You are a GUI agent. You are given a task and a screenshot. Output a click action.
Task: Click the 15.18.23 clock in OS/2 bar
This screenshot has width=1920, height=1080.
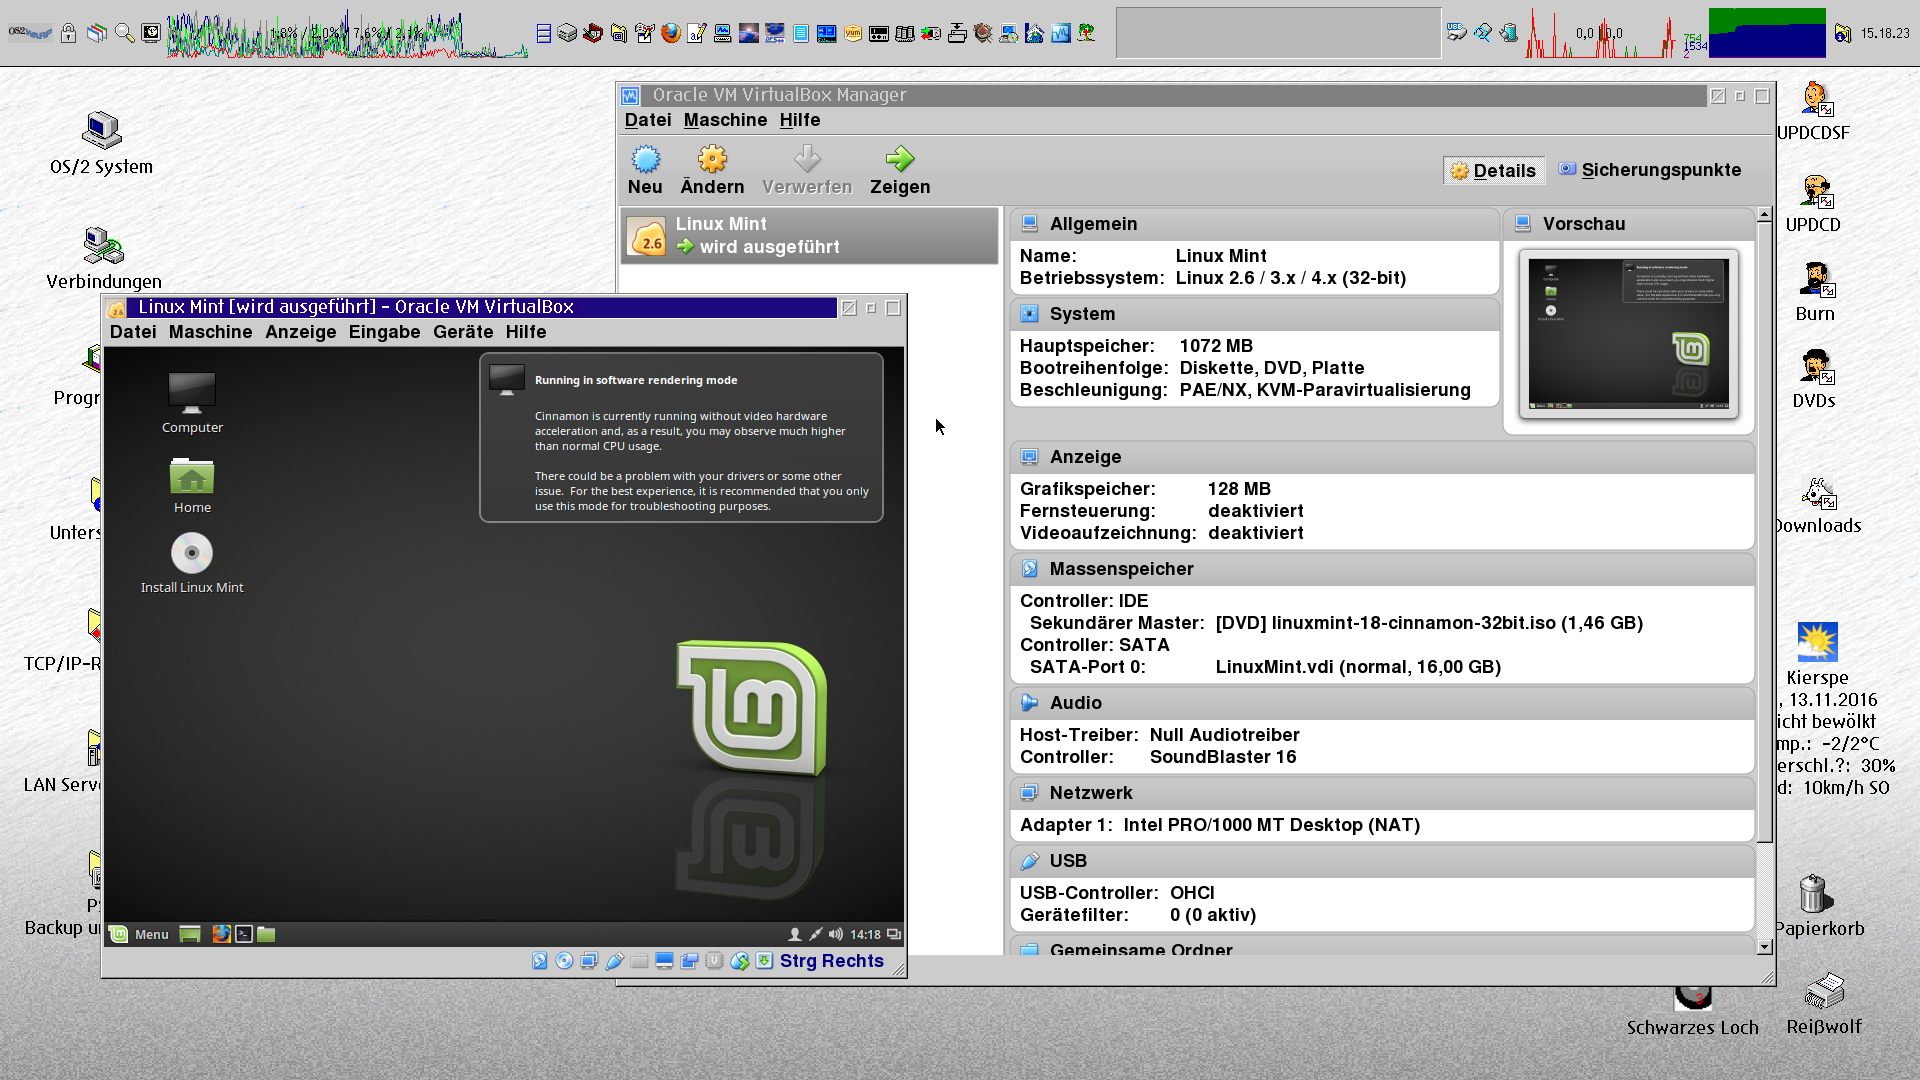[1885, 33]
